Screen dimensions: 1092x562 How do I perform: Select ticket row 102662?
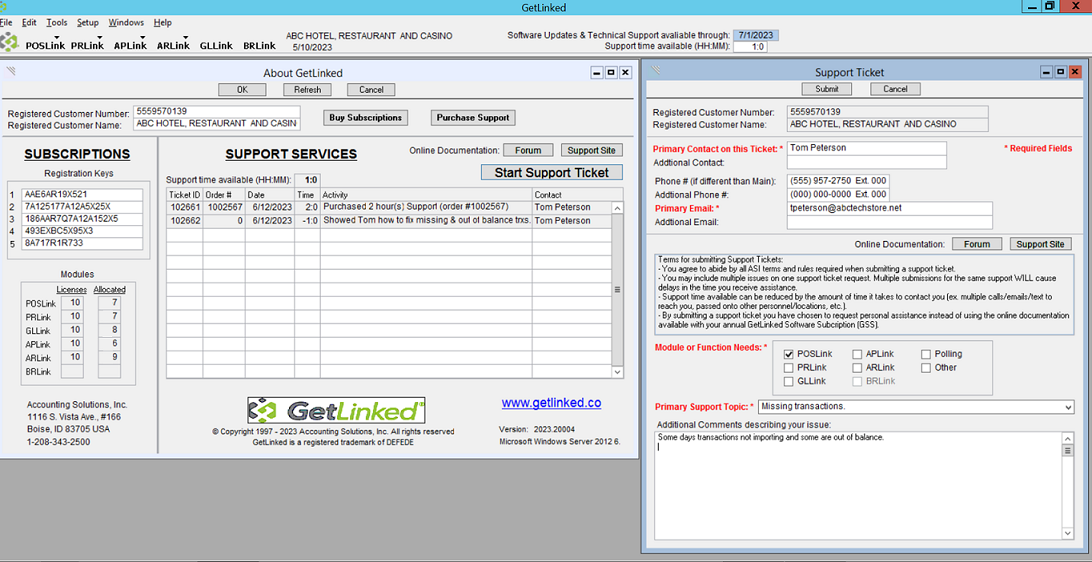[389, 221]
